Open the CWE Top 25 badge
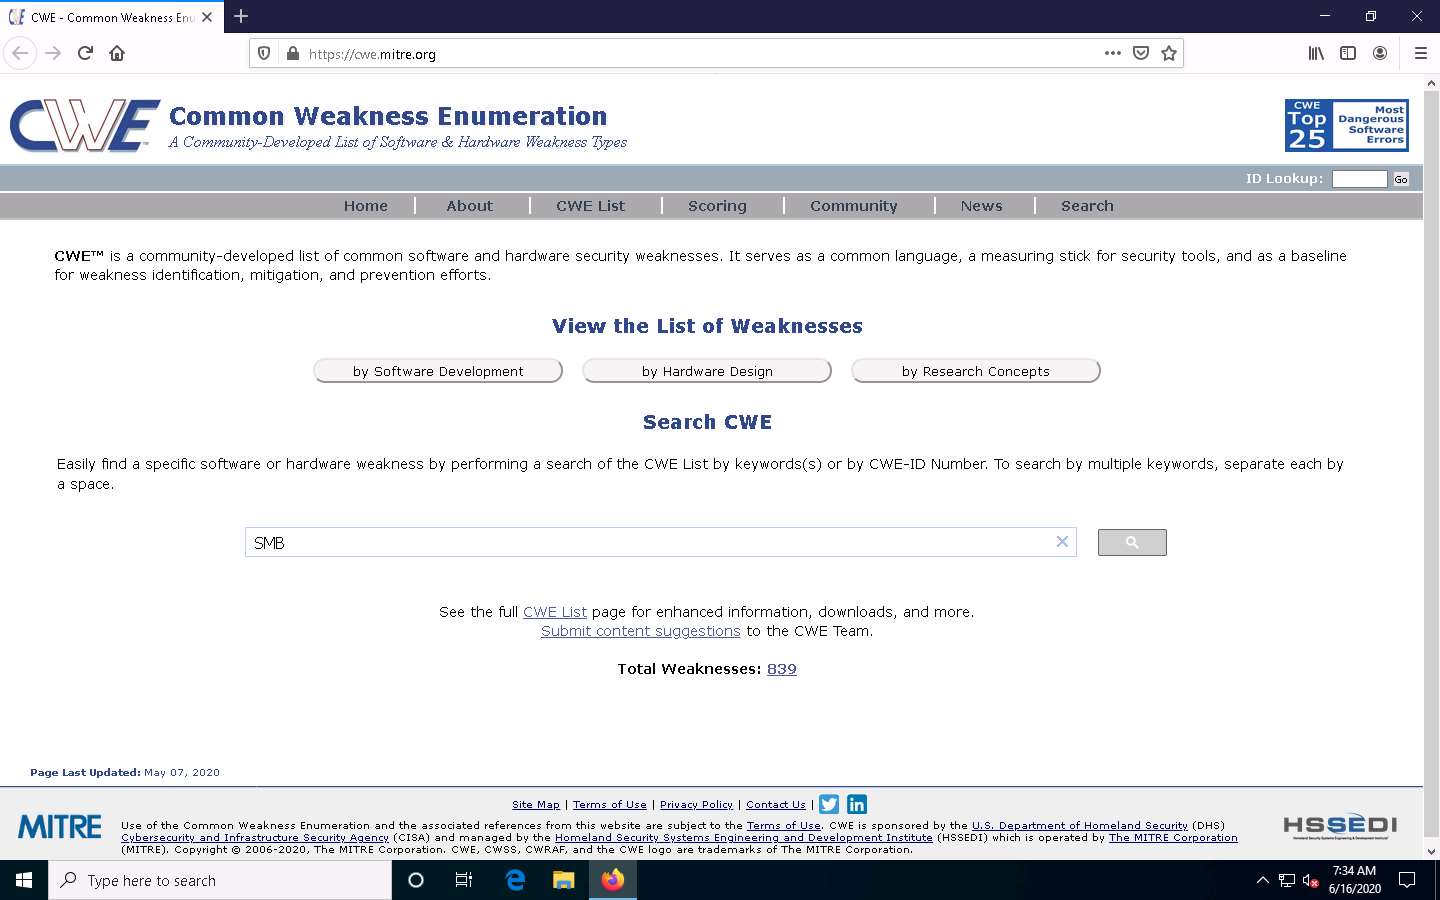The height and width of the screenshot is (900, 1440). click(x=1346, y=125)
